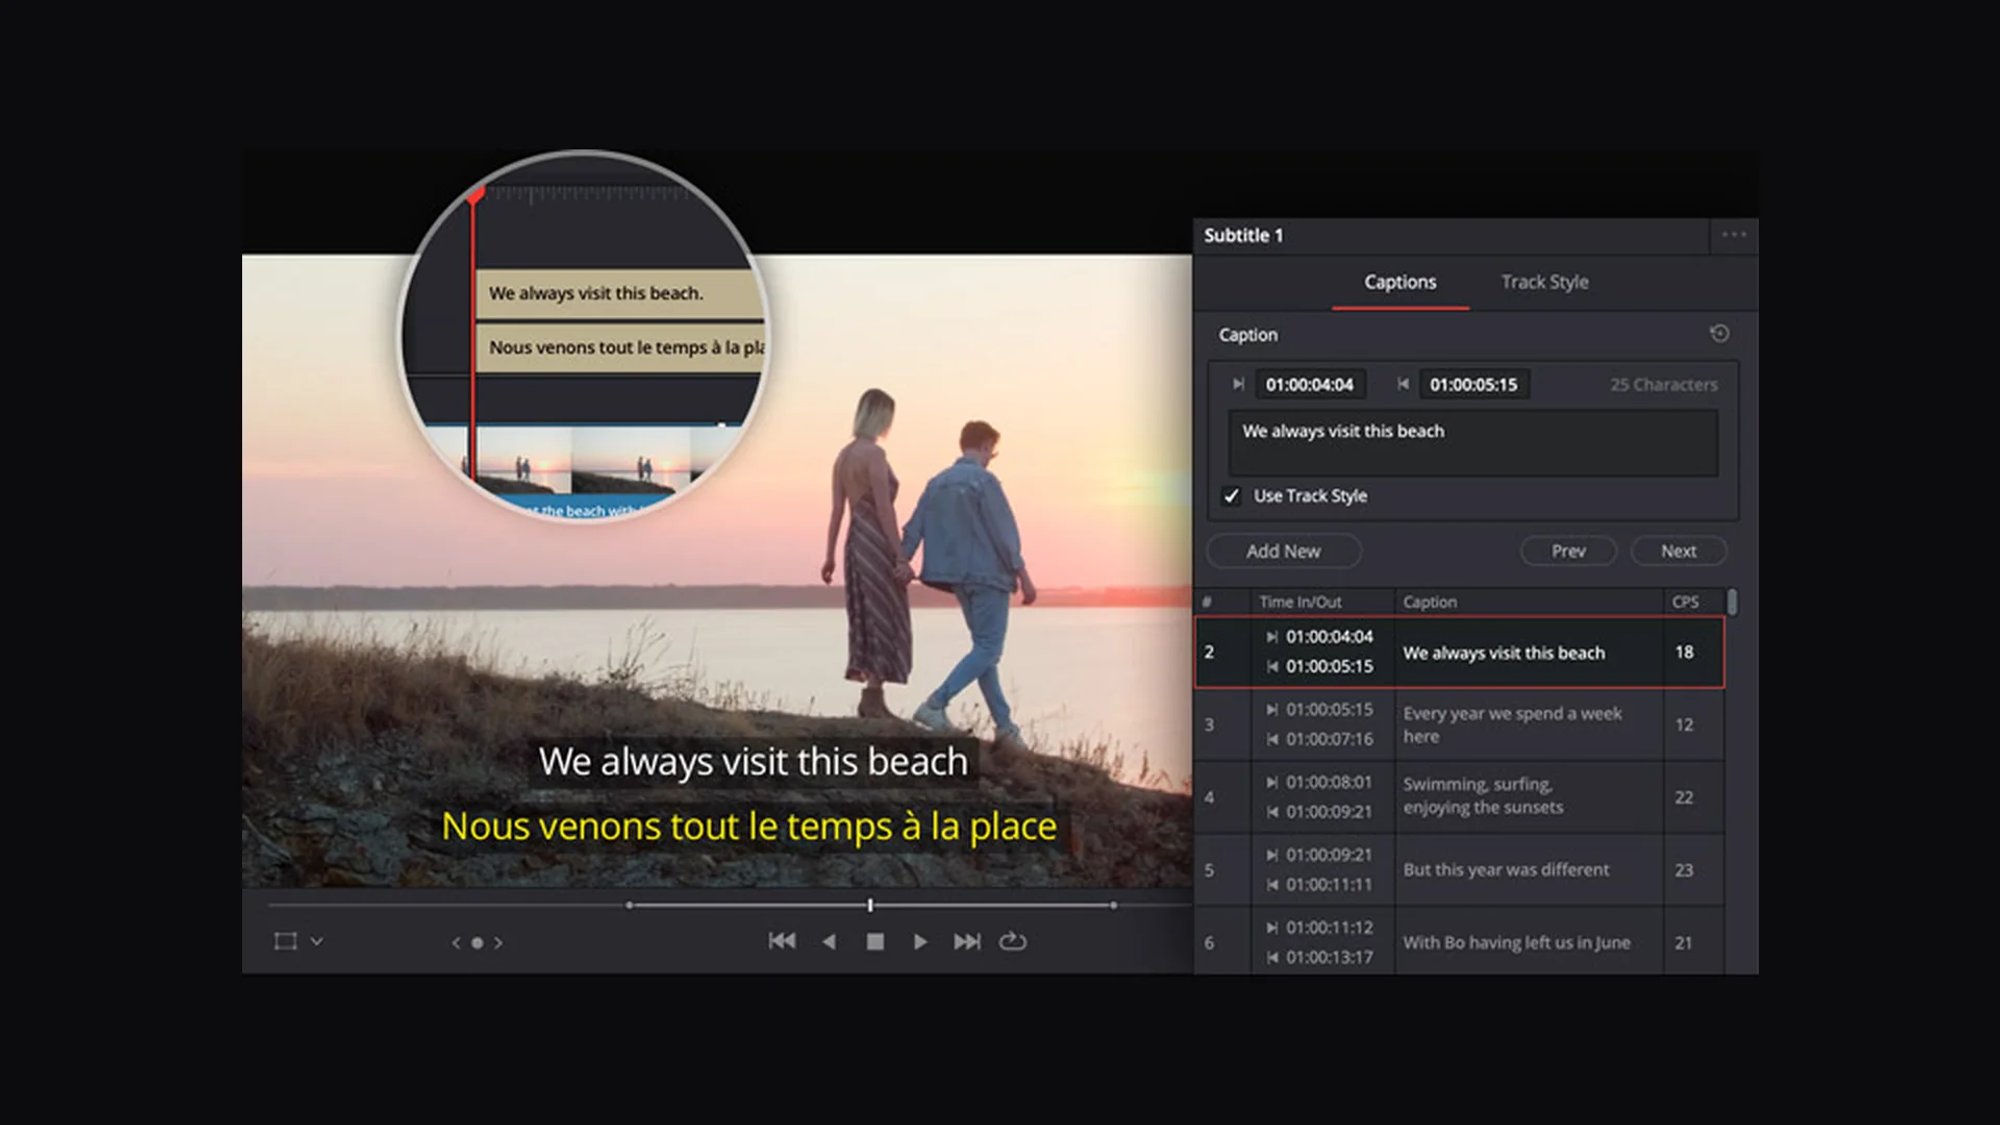This screenshot has height=1125, width=2000.
Task: Edit caption start timecode 01:00:04:04 field
Action: (1309, 384)
